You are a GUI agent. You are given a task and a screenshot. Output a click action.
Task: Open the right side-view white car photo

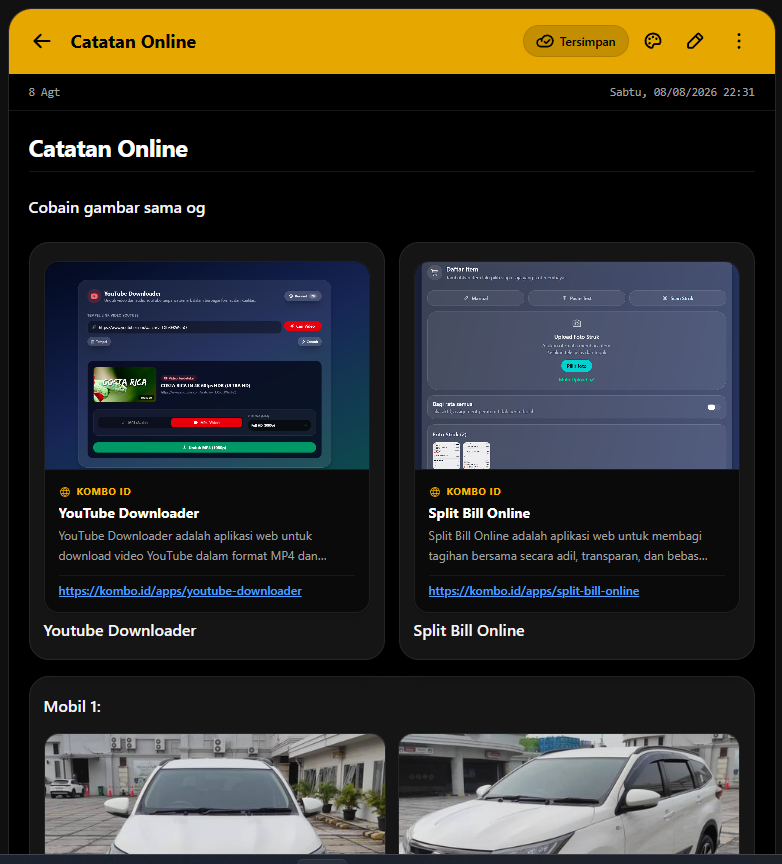[569, 793]
